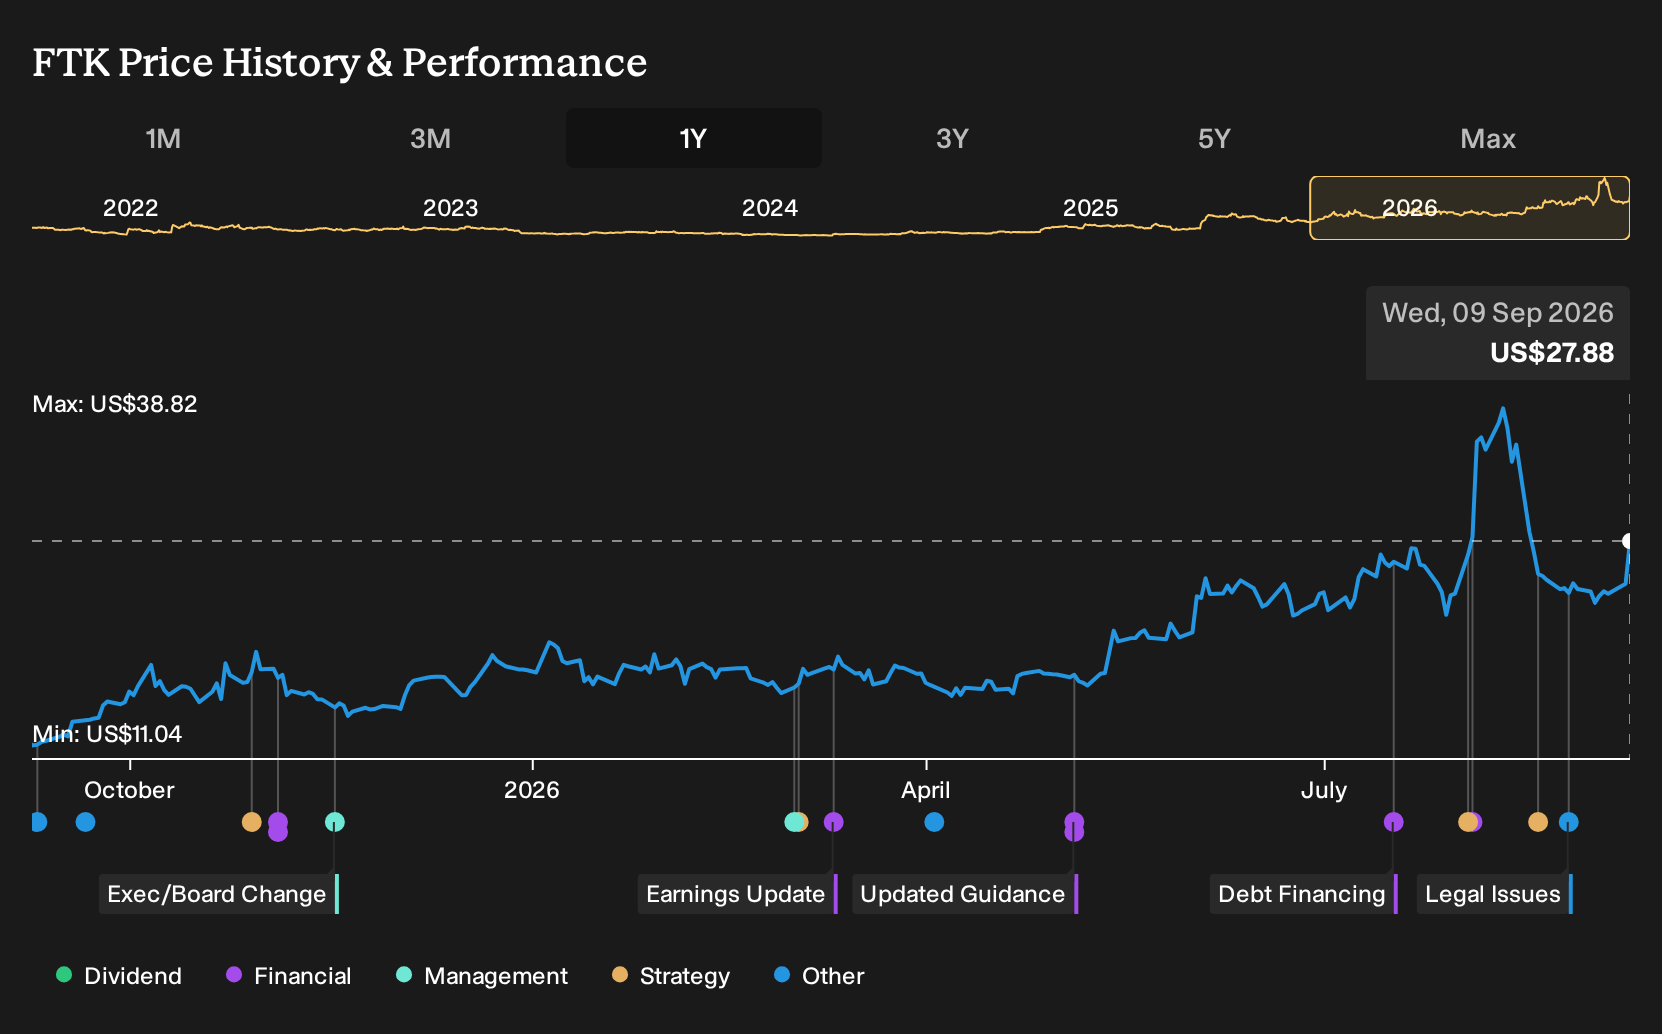The height and width of the screenshot is (1034, 1662).
Task: Choose the 1Y range tab
Action: (x=693, y=138)
